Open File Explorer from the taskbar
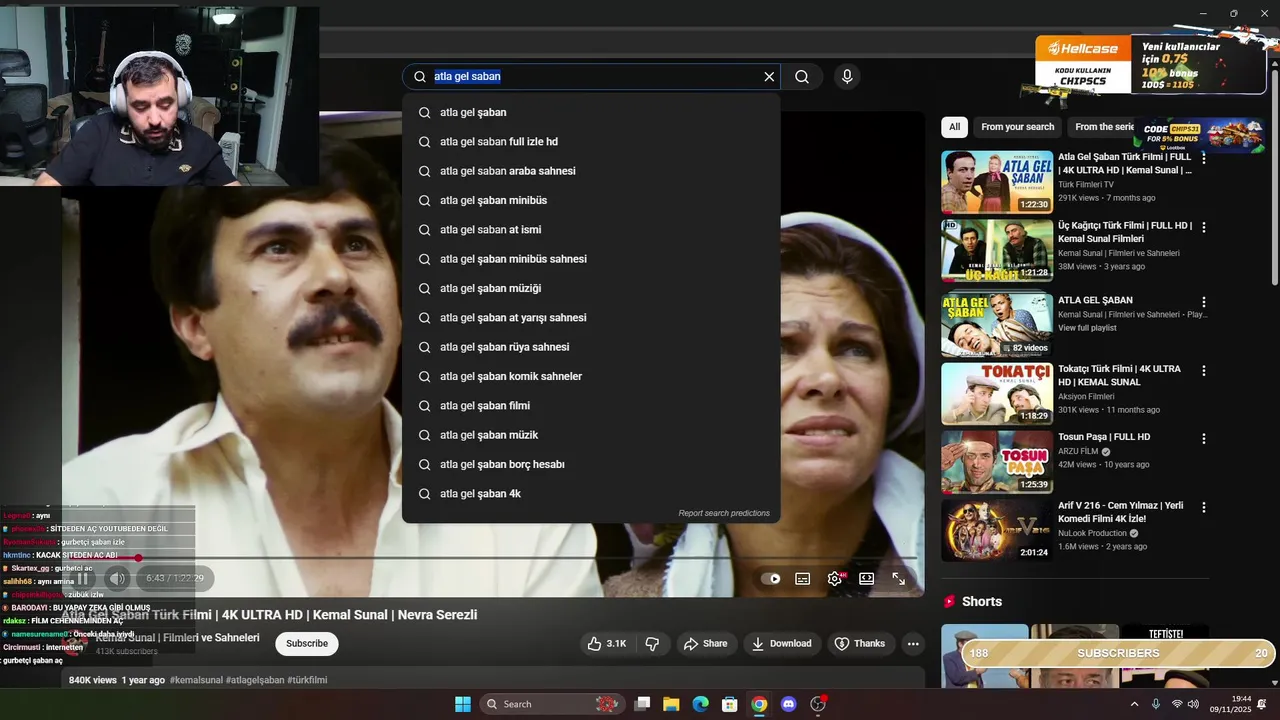Screen dimensions: 1280x720 [671, 704]
